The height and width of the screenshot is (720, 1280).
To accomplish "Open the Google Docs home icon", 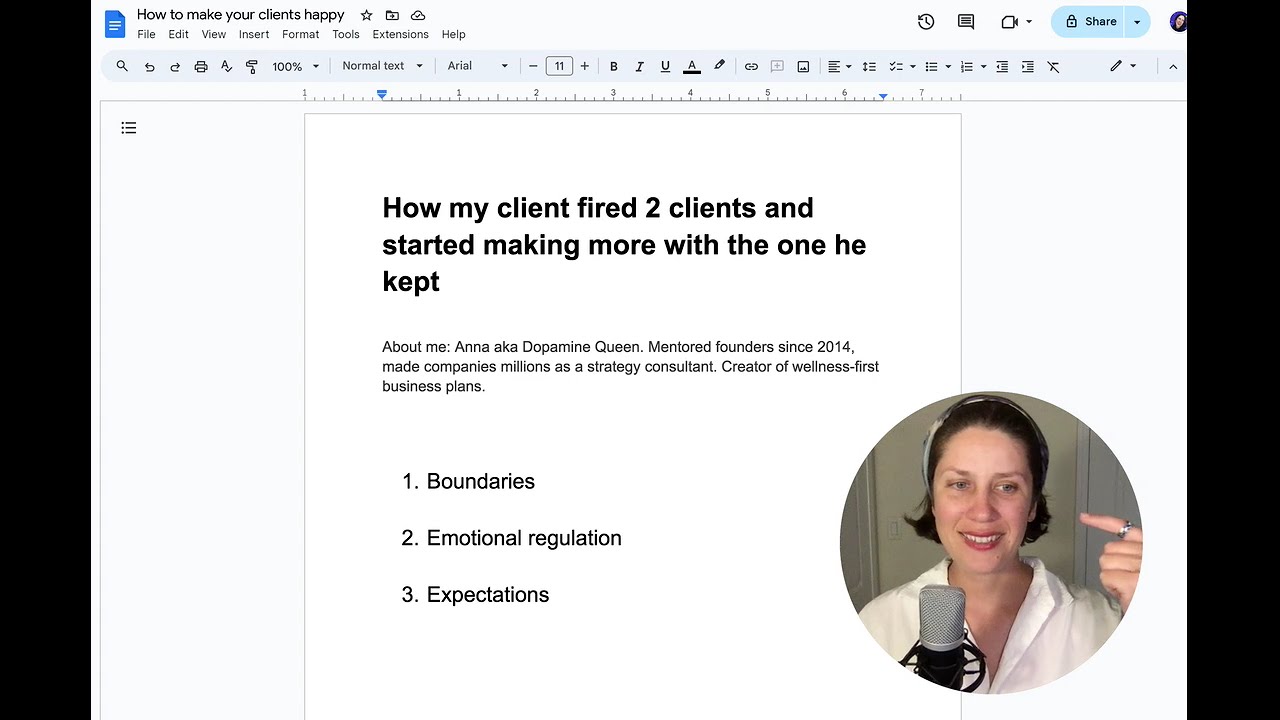I will (115, 23).
